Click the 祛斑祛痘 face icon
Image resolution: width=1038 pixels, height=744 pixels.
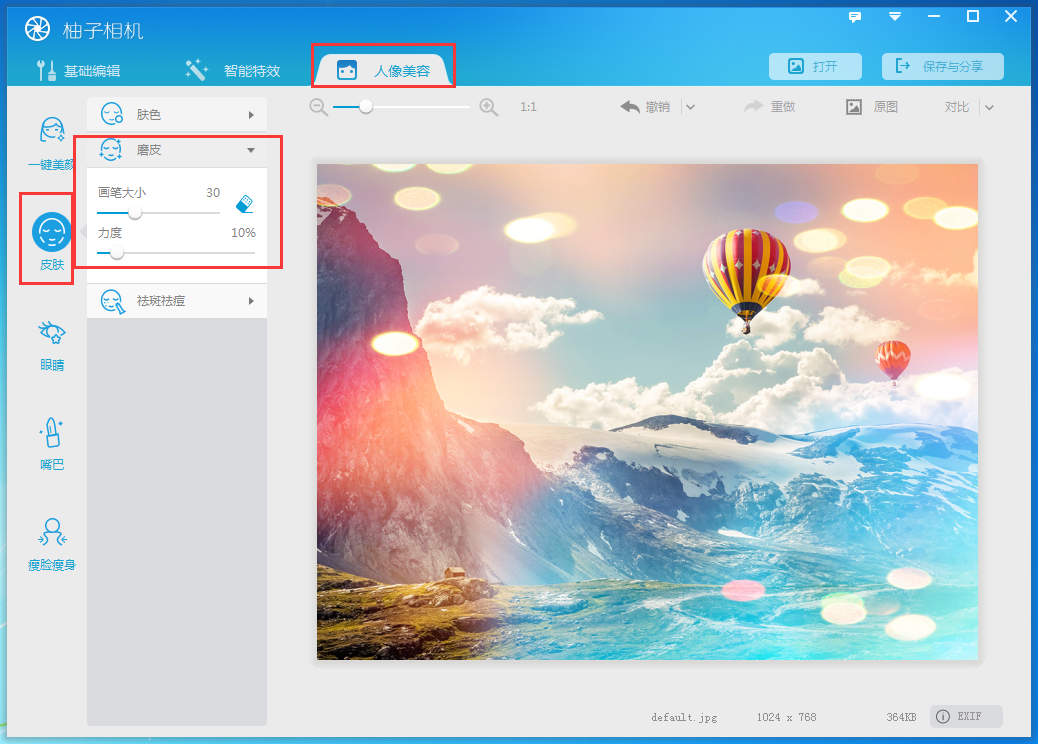pos(113,301)
